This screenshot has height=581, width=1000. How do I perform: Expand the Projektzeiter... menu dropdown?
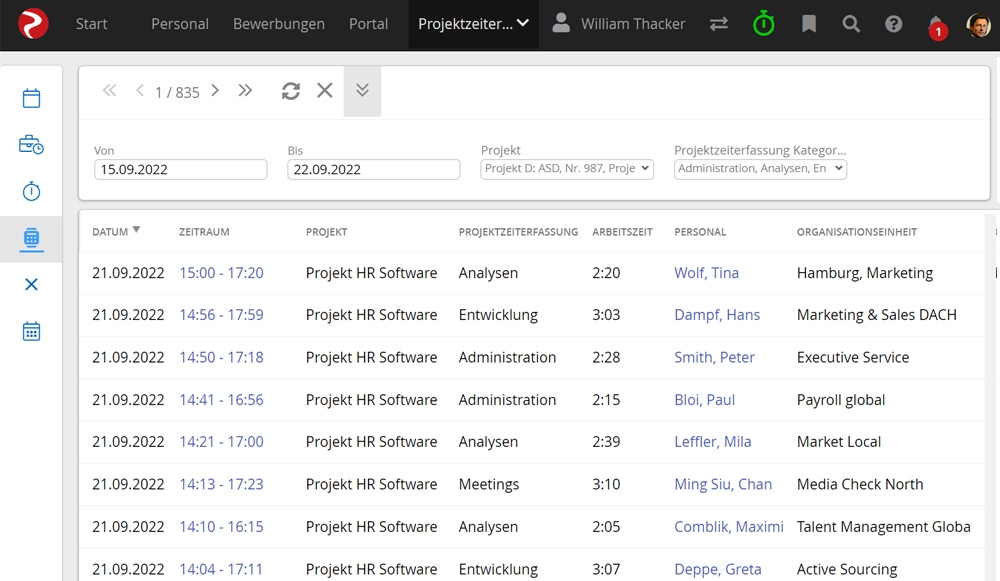(x=473, y=24)
